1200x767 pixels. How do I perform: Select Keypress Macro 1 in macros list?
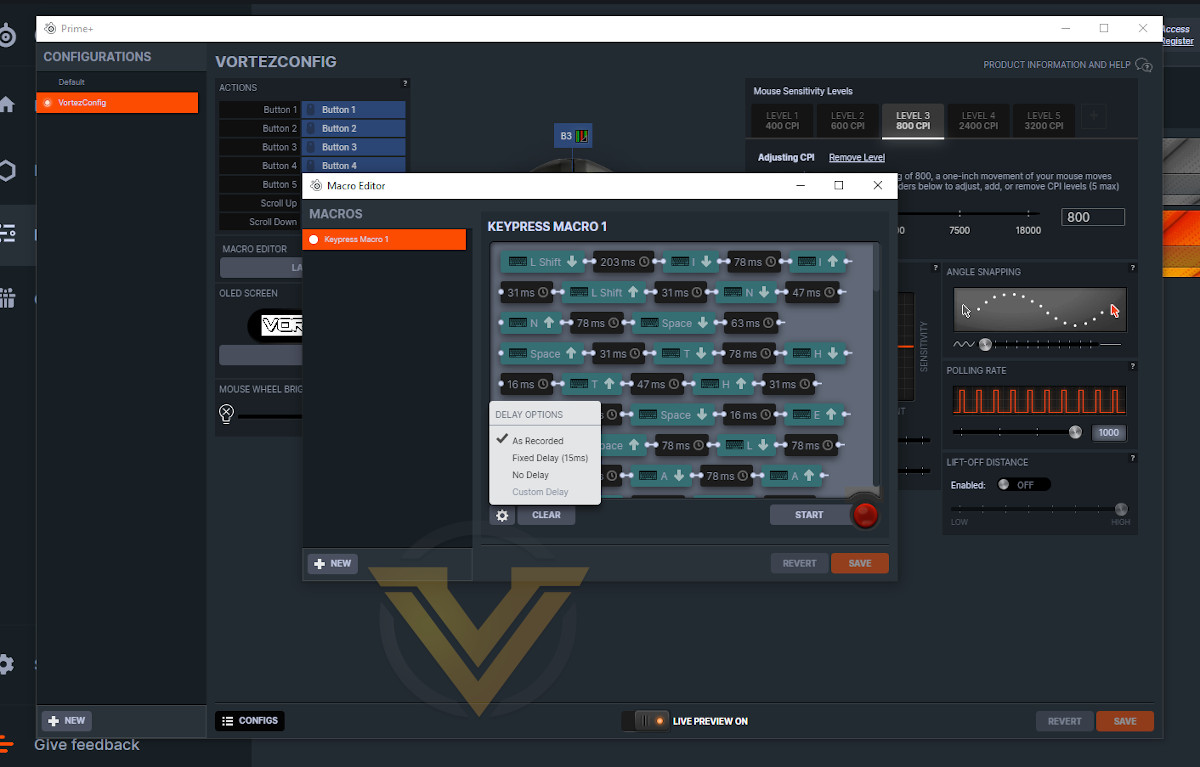coord(385,240)
